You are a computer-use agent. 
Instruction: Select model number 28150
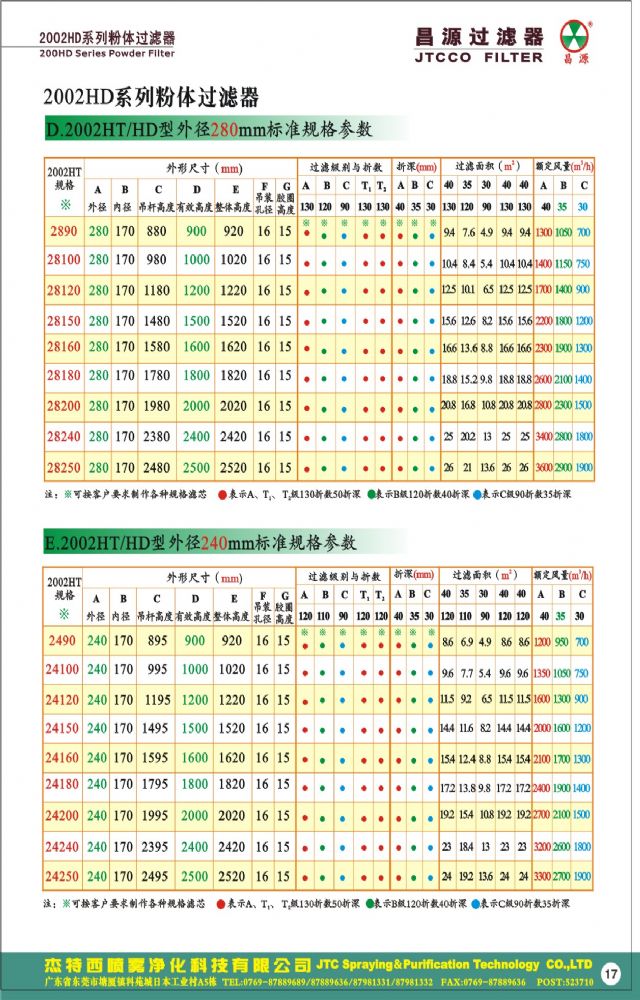(64, 321)
